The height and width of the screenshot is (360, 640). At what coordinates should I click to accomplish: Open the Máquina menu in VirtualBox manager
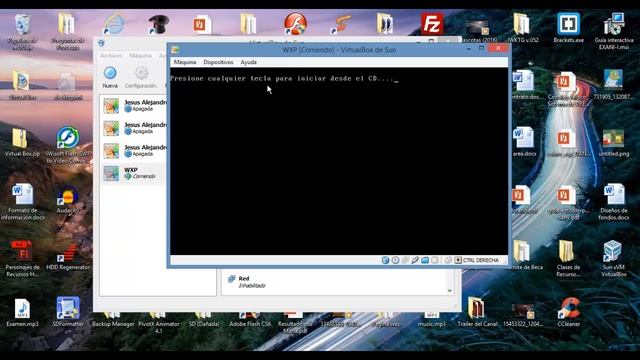(x=140, y=55)
